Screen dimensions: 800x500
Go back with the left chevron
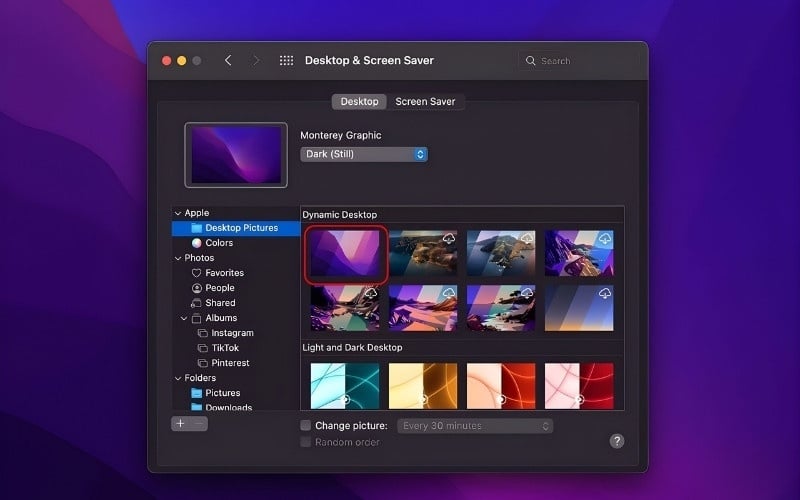pos(228,61)
